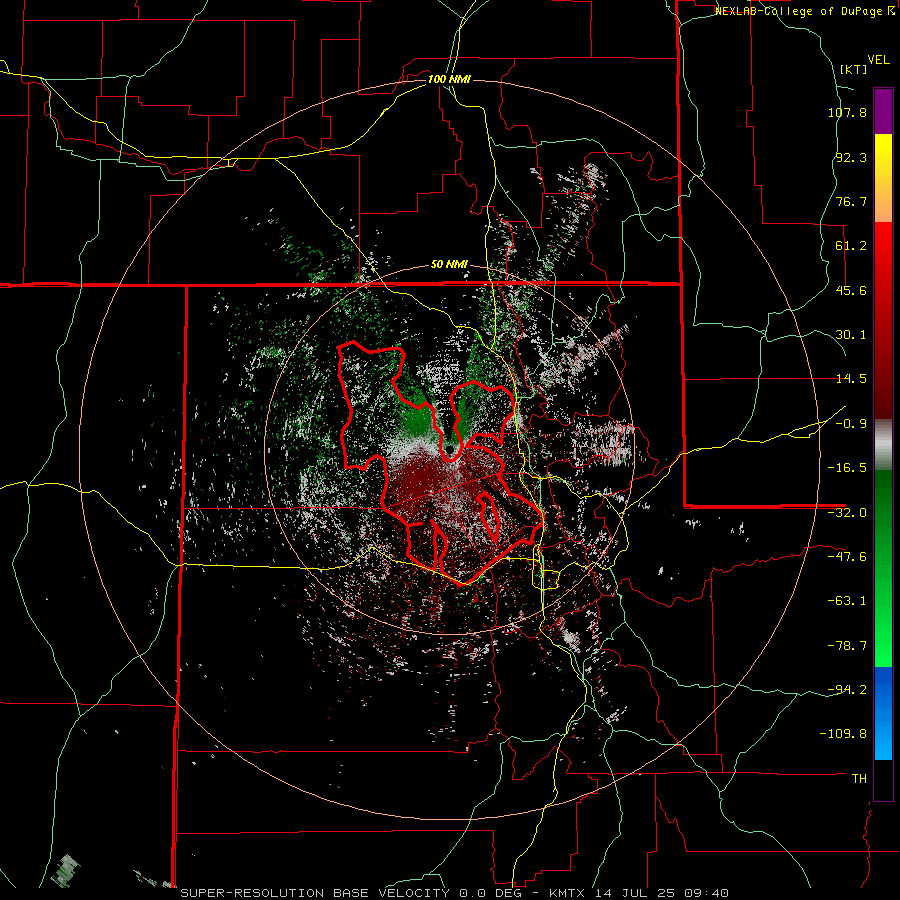Click the radar site center black dot
The image size is (900, 900).
click(x=449, y=449)
